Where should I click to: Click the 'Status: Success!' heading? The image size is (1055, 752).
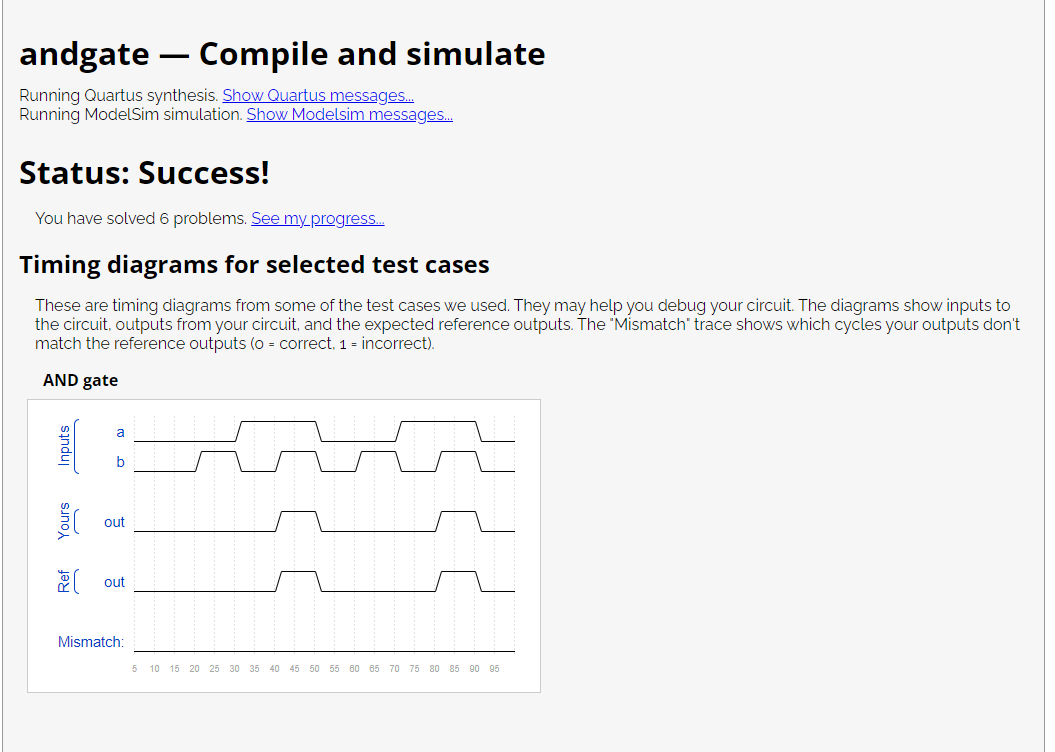(144, 173)
